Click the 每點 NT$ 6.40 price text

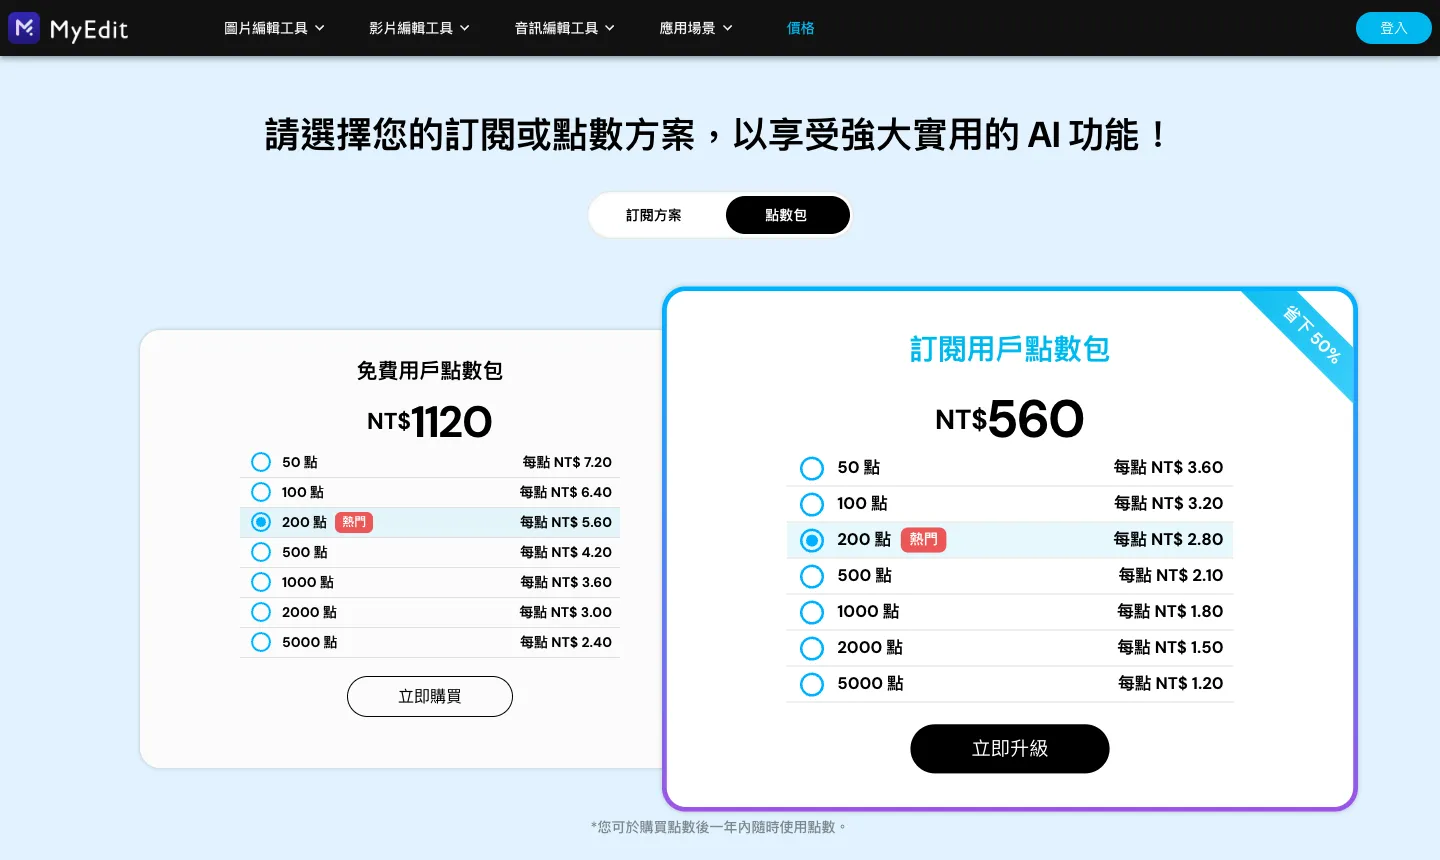point(566,492)
